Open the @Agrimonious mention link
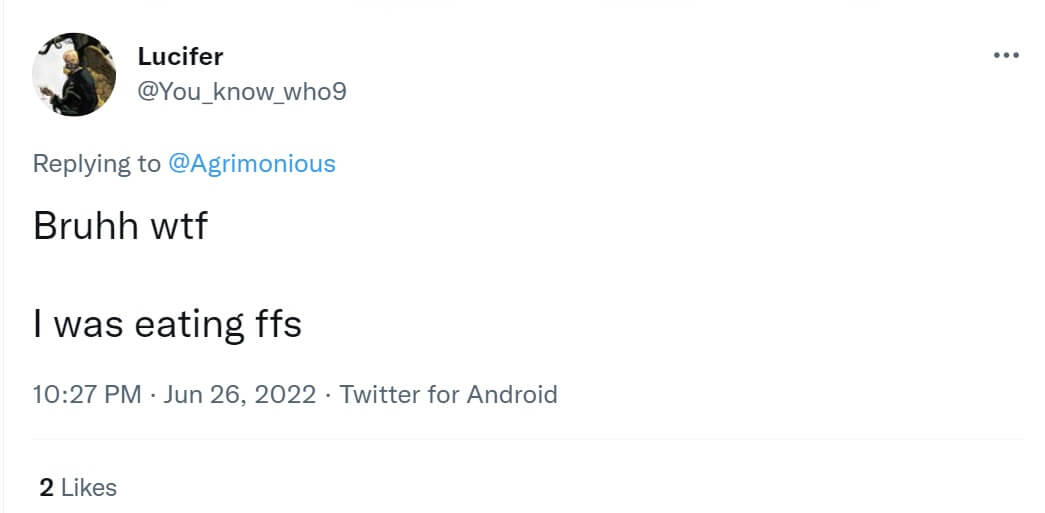 click(x=251, y=164)
